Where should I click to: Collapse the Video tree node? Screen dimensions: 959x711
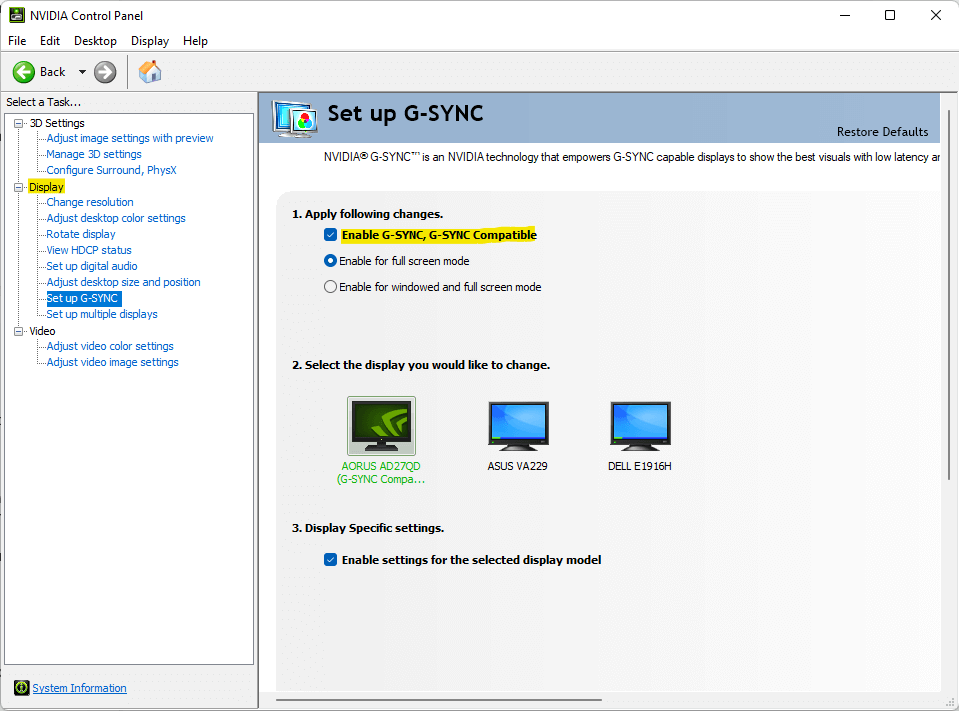coord(19,331)
